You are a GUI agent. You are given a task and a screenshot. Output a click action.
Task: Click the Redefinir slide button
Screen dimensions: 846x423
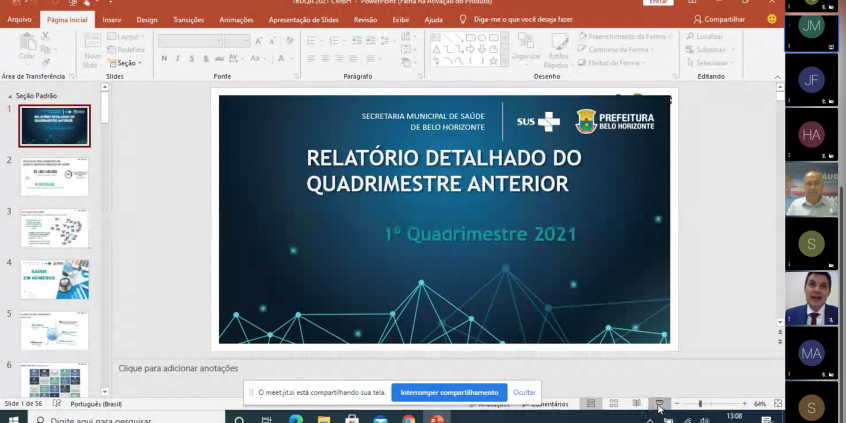coord(126,50)
